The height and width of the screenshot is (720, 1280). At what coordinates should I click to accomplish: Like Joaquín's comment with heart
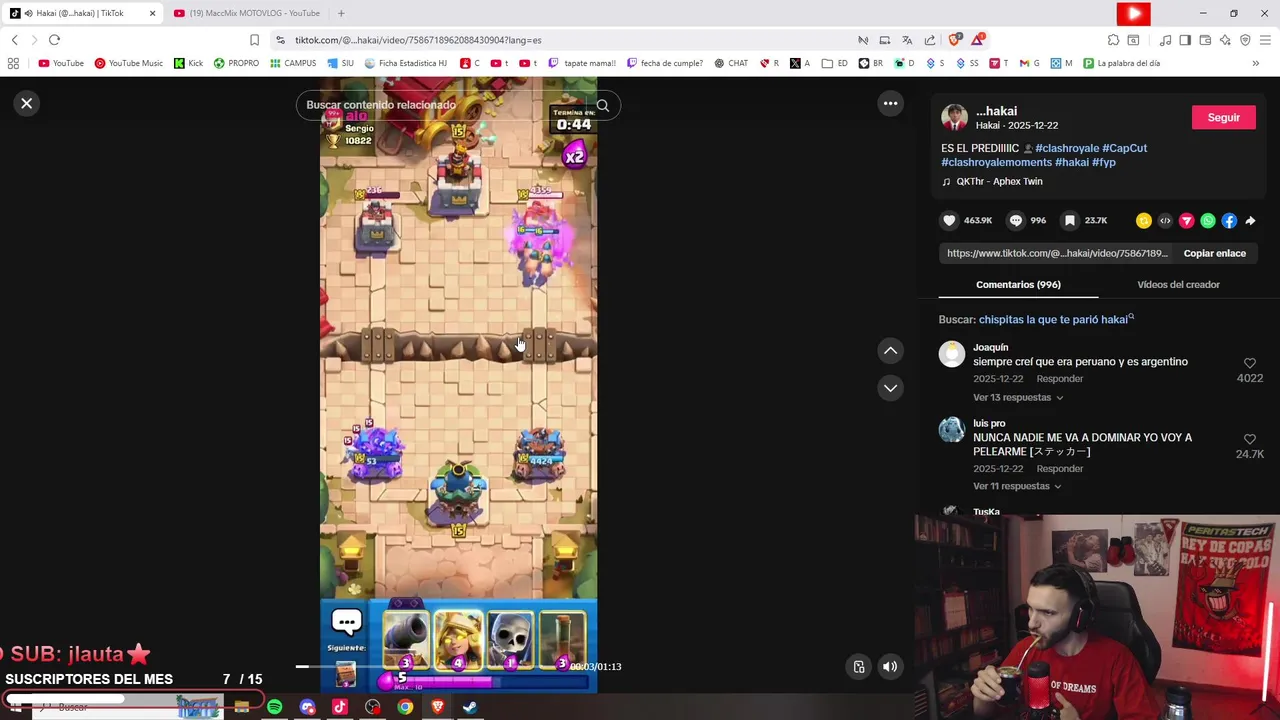click(1249, 363)
